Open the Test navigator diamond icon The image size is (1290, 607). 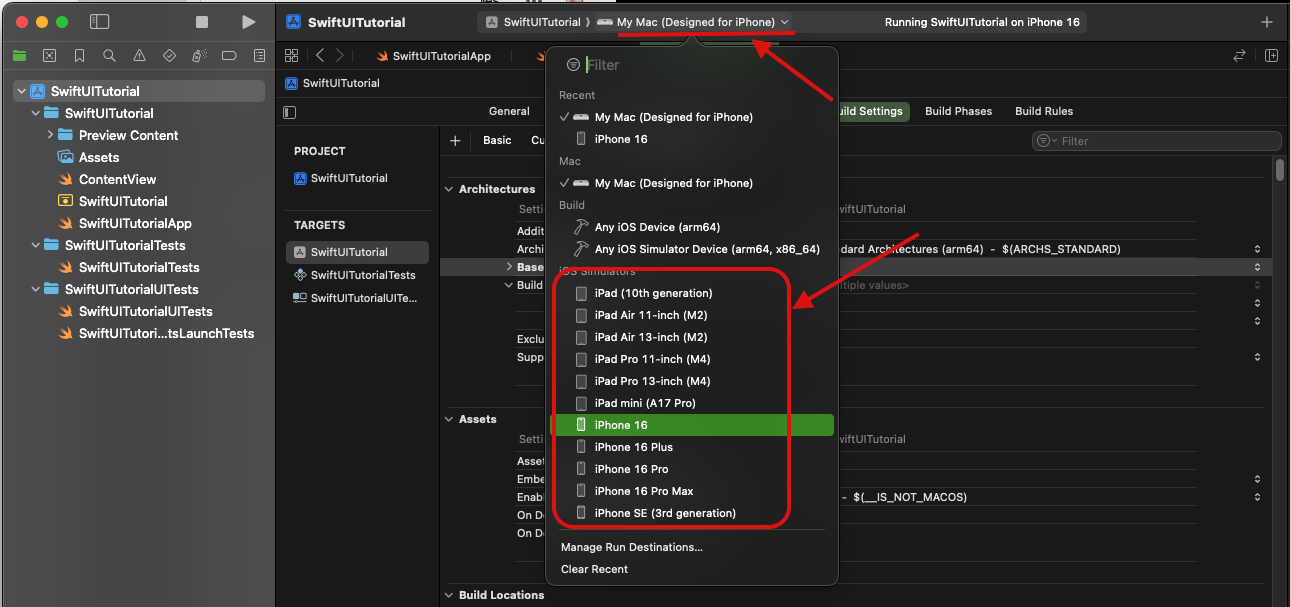169,56
